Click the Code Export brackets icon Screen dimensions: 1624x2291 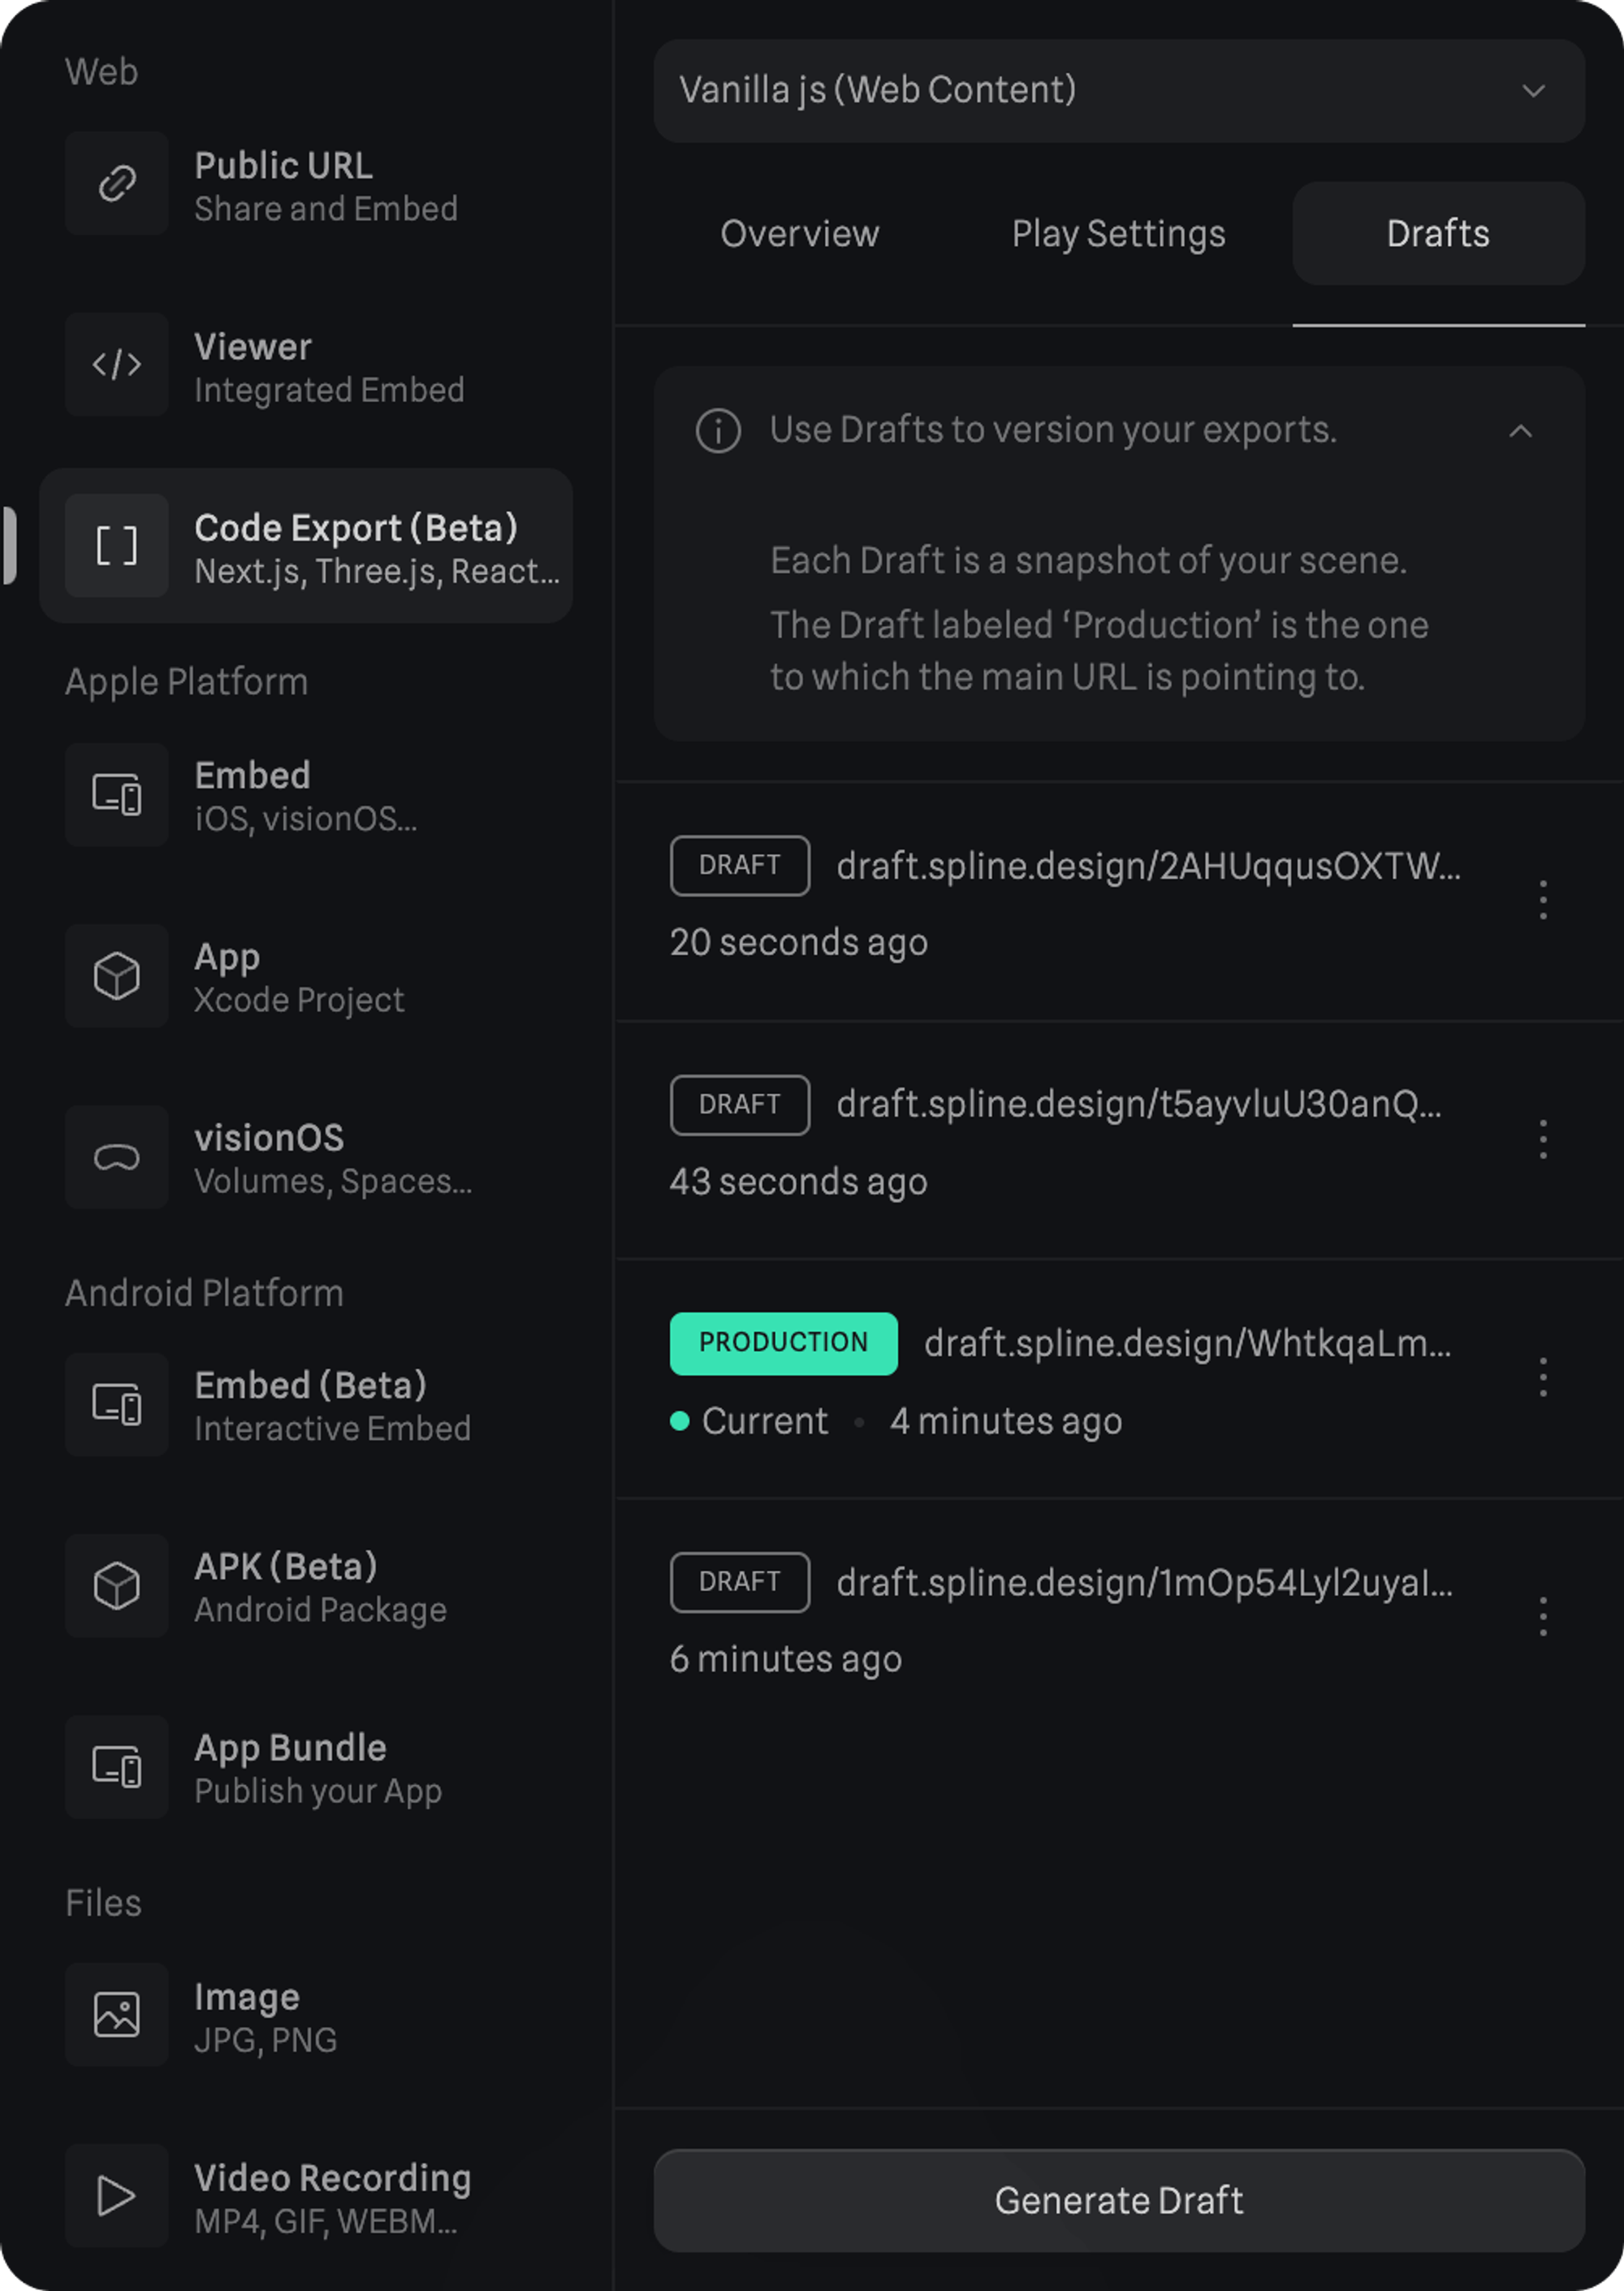click(x=117, y=546)
